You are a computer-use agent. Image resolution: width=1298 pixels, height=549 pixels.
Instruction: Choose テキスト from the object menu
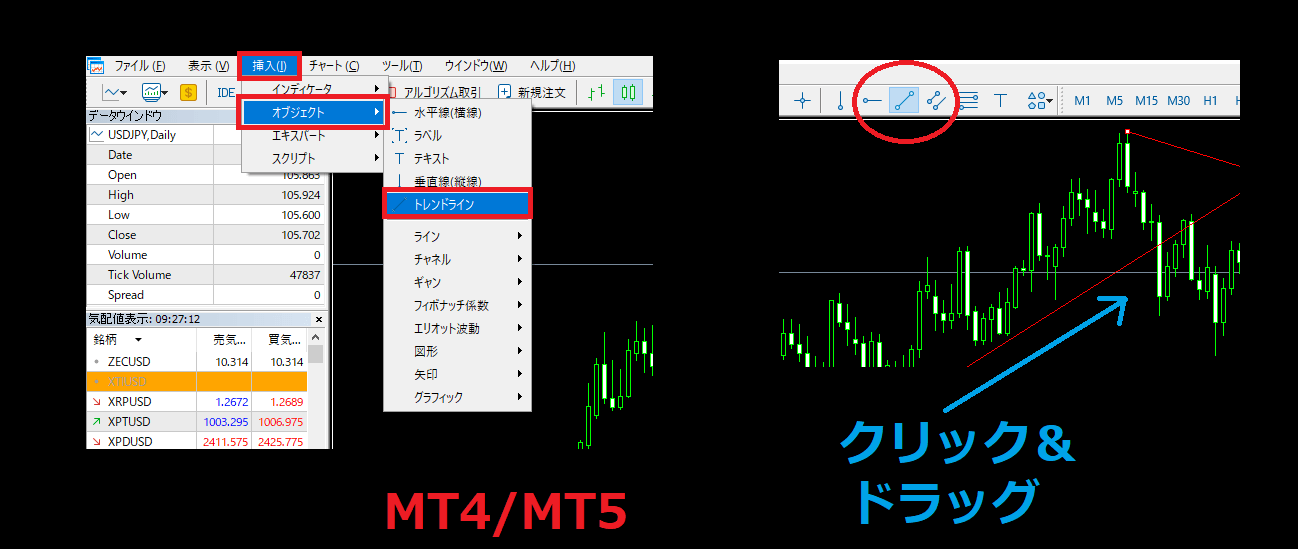click(x=458, y=159)
